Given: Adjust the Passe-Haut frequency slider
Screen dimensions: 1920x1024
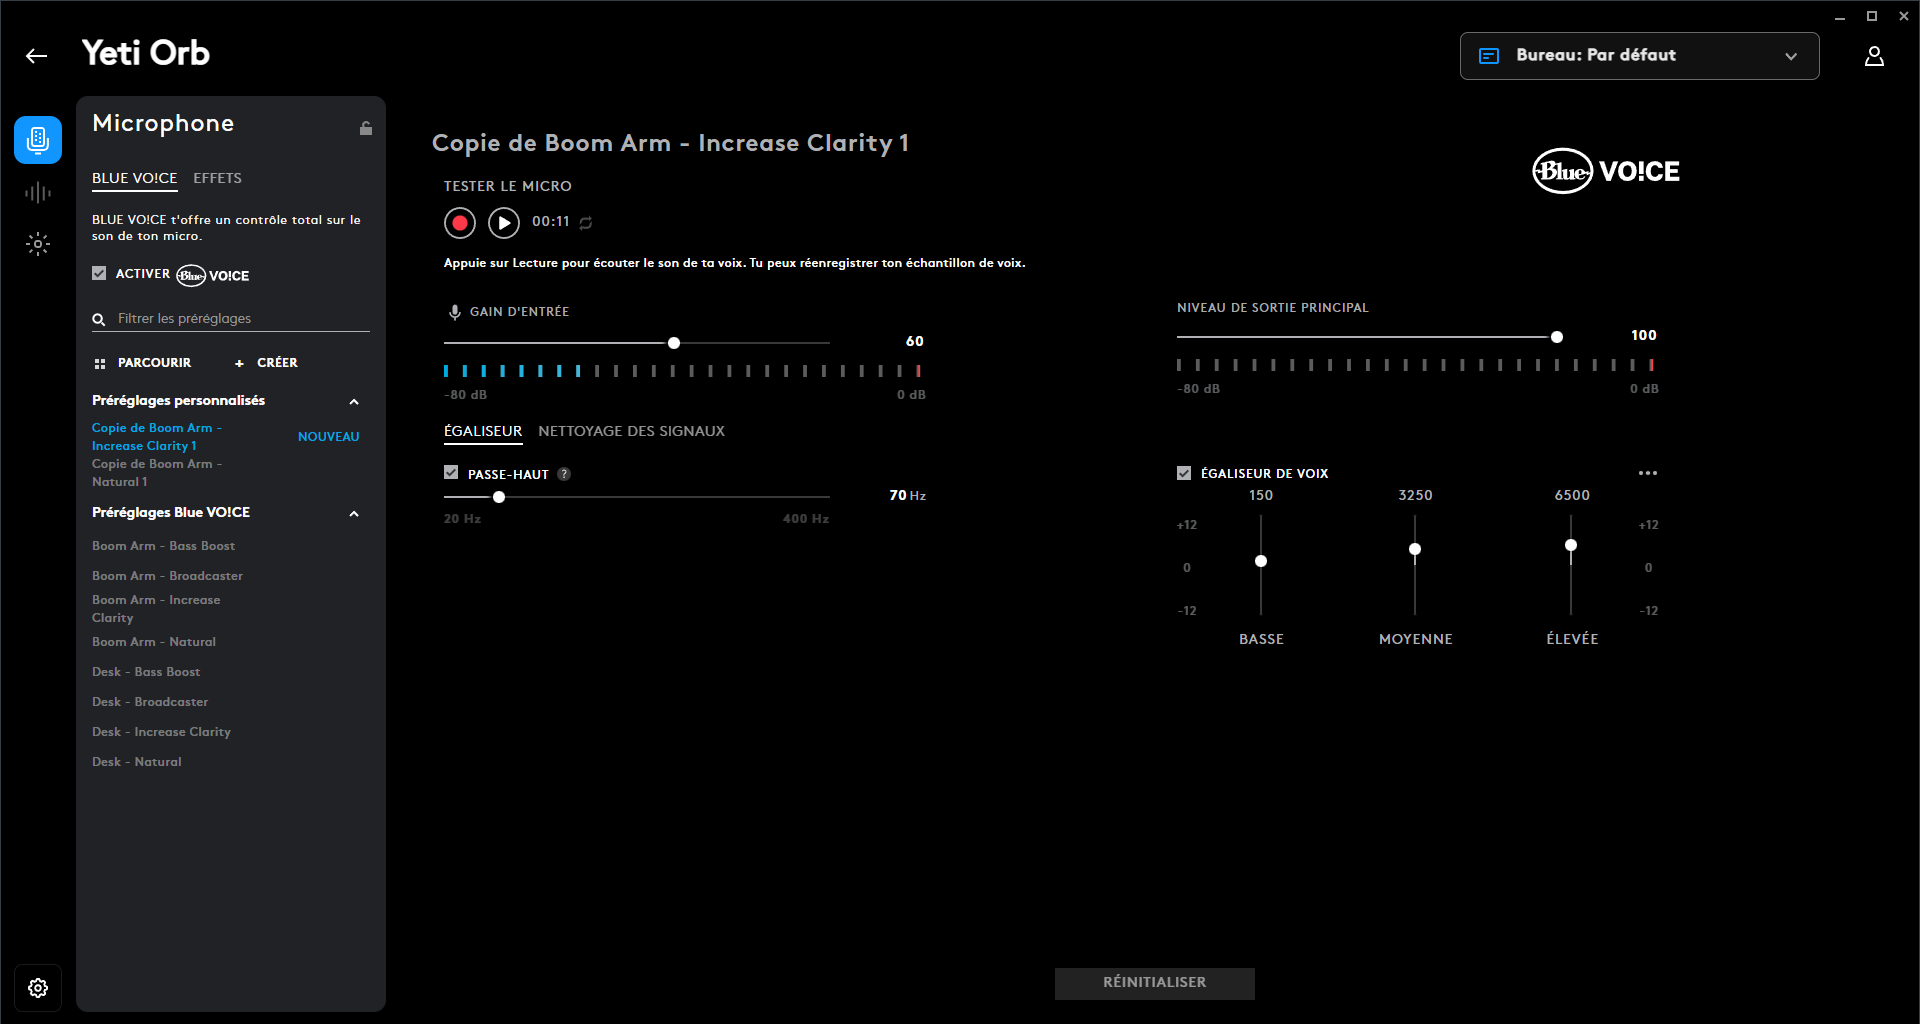Looking at the screenshot, I should tap(499, 497).
